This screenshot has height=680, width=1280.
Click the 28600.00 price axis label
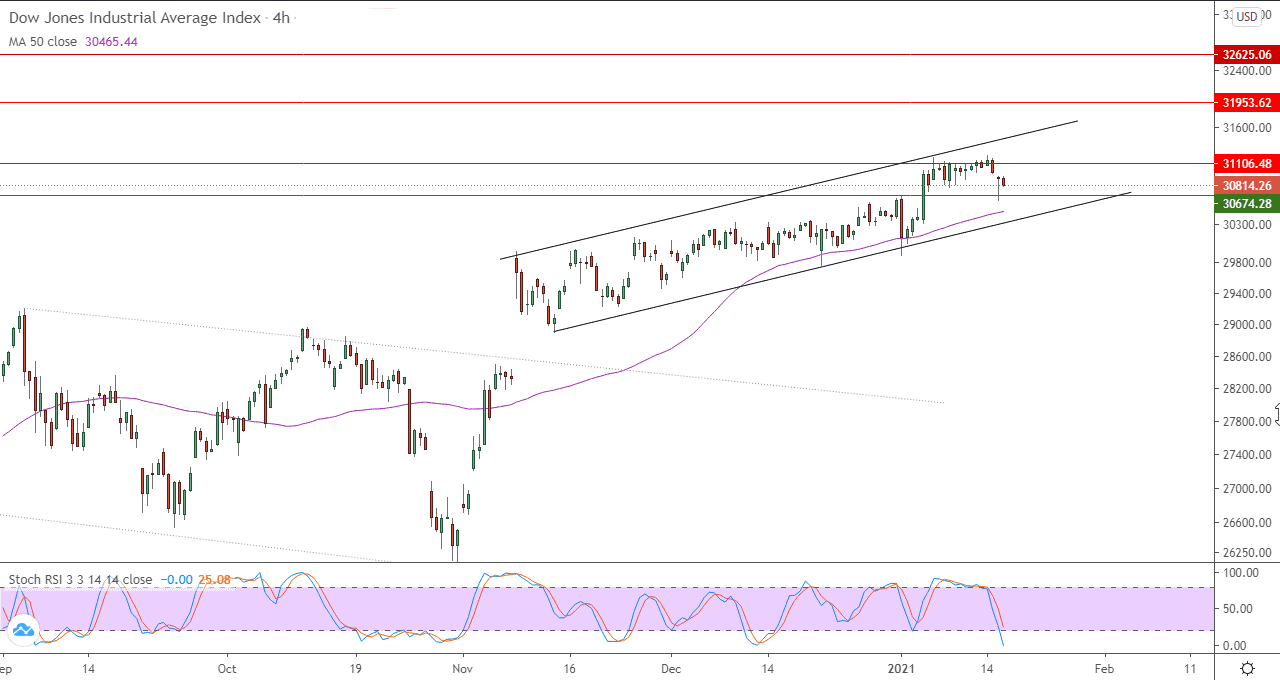point(1247,357)
